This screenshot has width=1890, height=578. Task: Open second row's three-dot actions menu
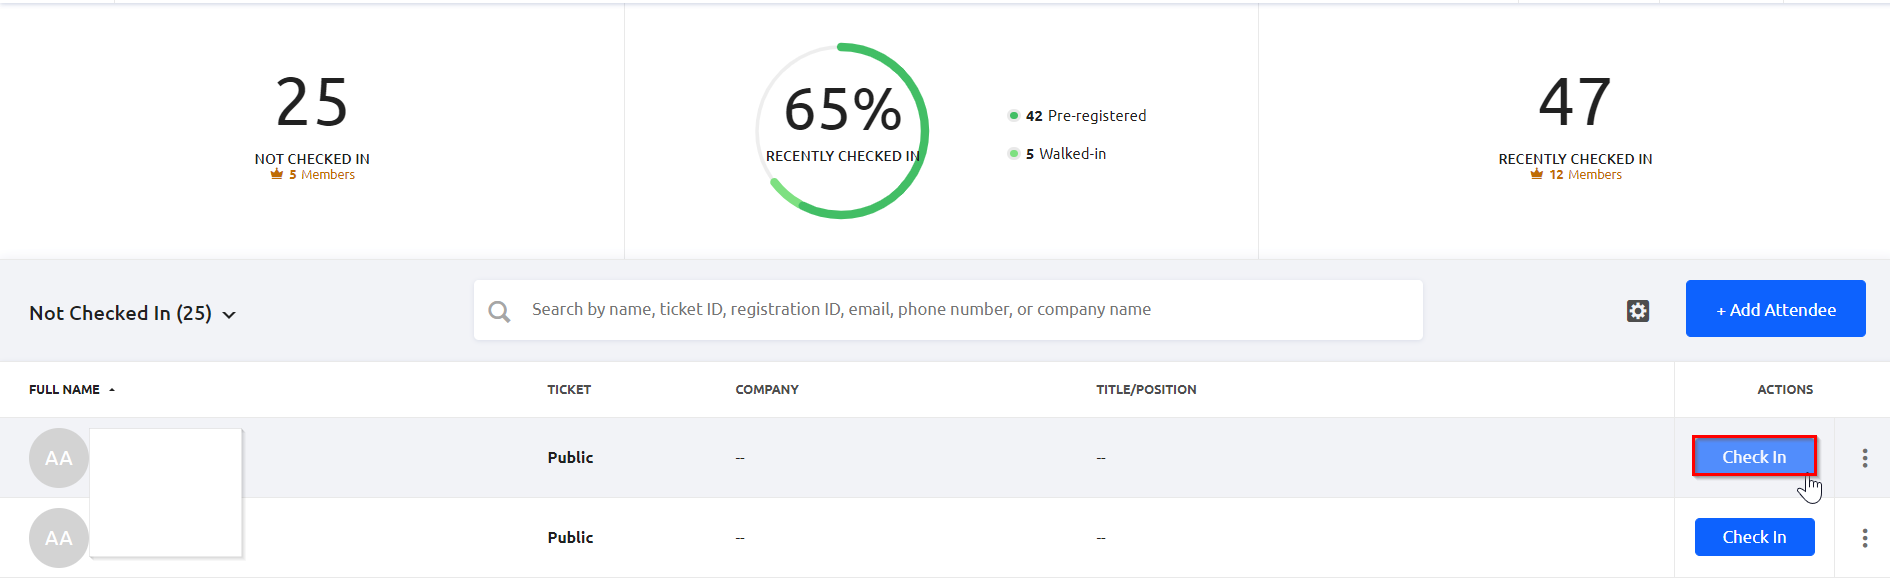coord(1864,538)
